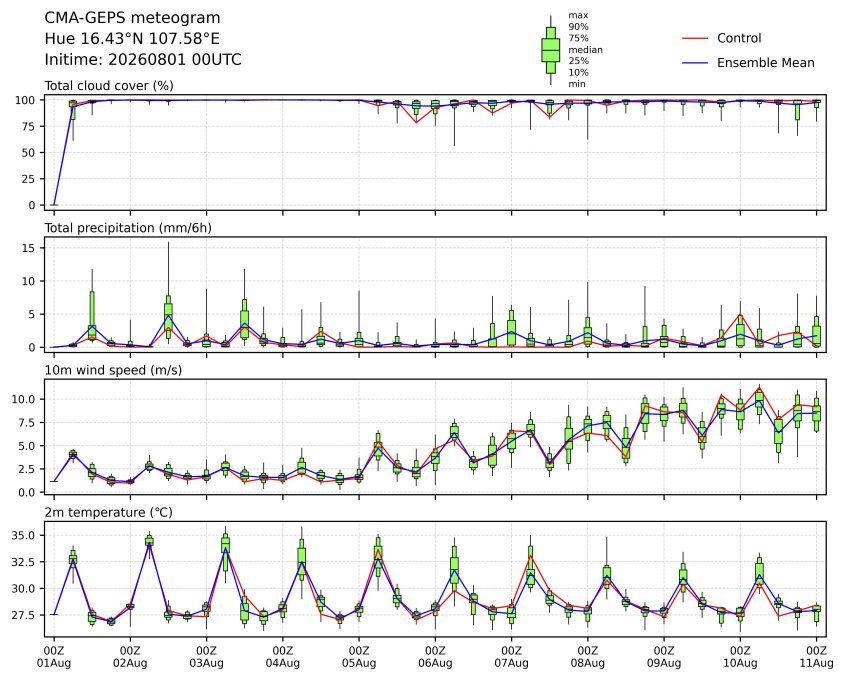Click the '00Z 10Aug' x-axis label
Image resolution: width=845 pixels, height=680 pixels.
740,657
